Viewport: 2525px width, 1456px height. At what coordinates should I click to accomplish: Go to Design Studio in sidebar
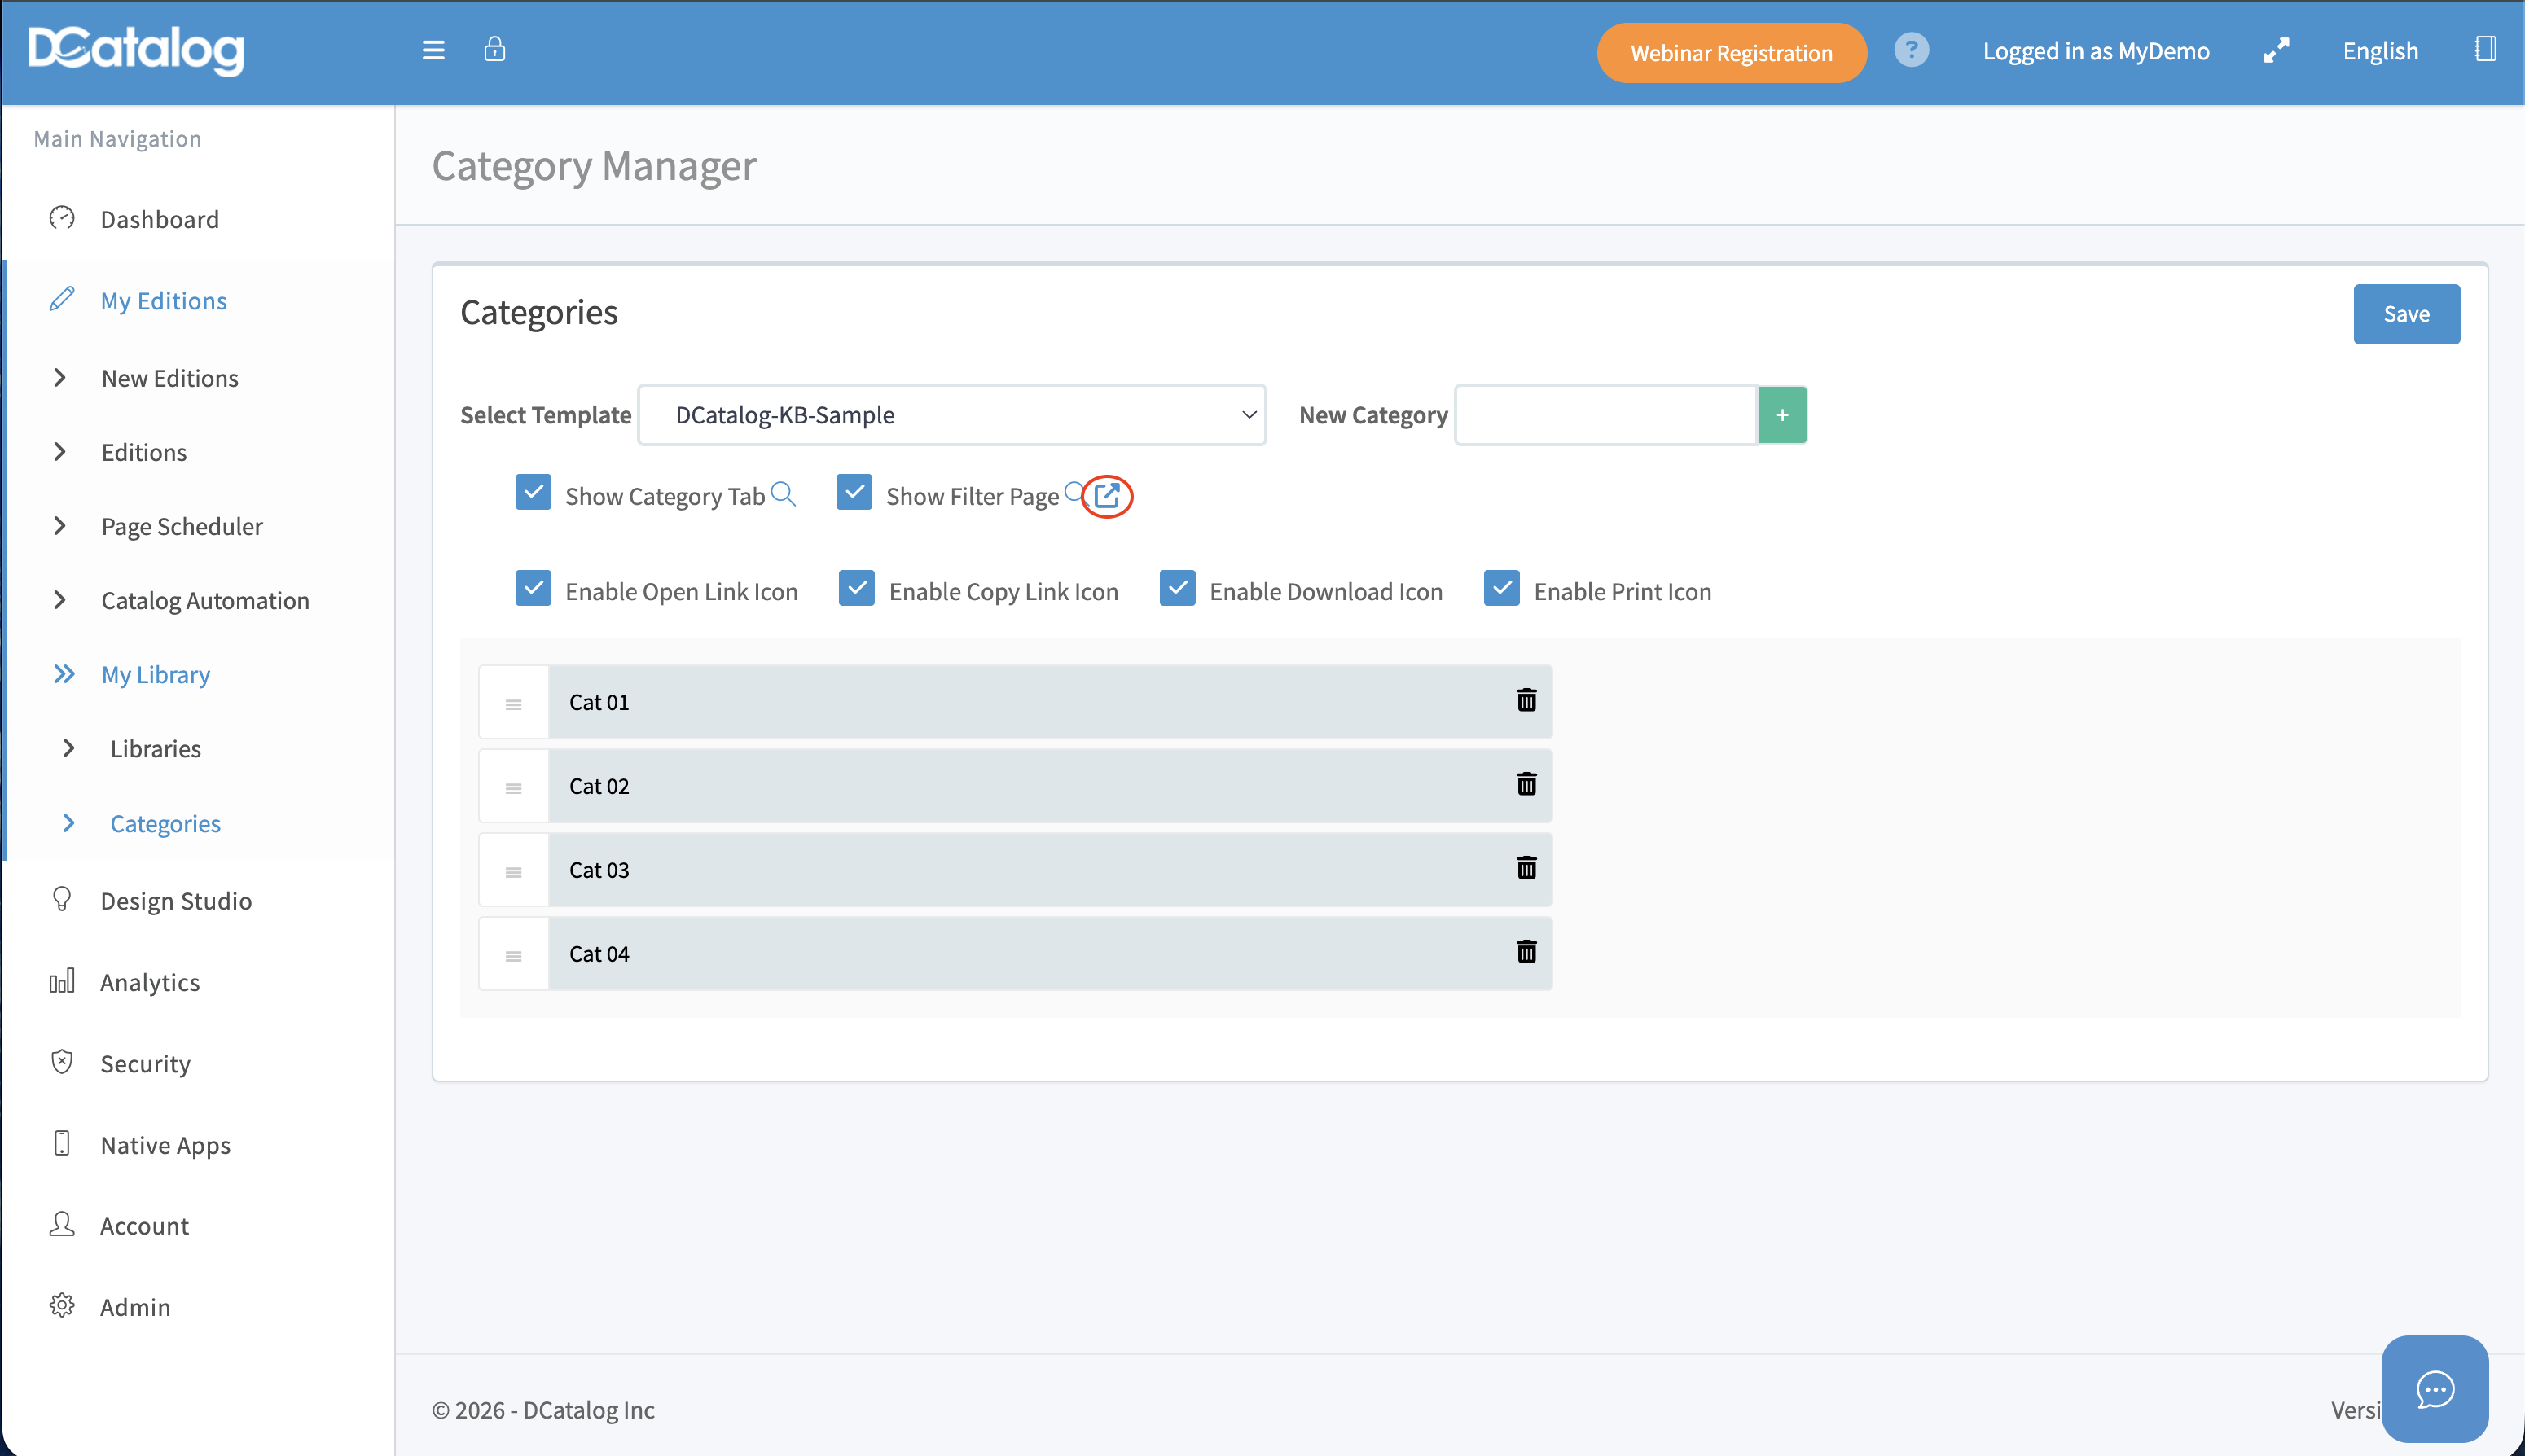[176, 901]
